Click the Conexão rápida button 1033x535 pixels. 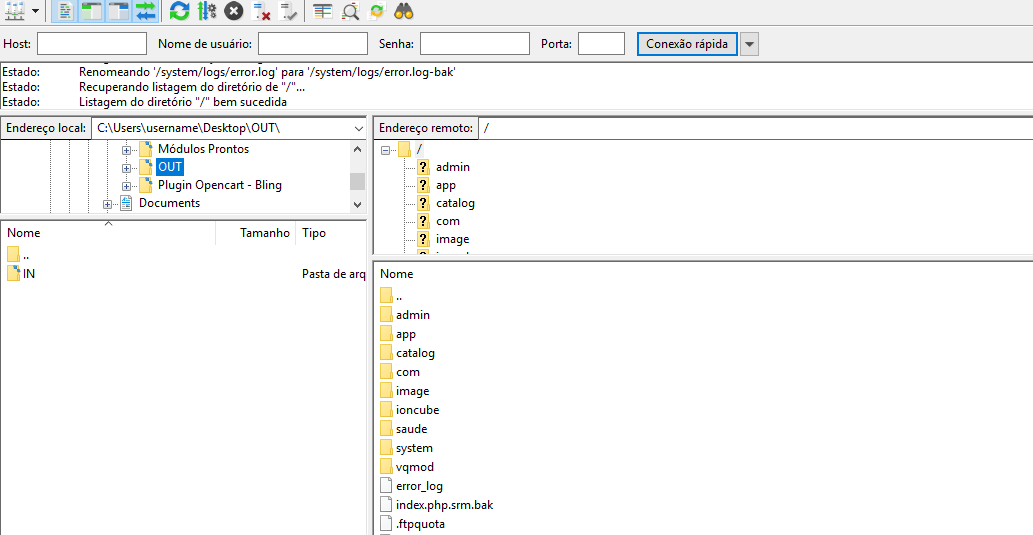[x=687, y=44]
